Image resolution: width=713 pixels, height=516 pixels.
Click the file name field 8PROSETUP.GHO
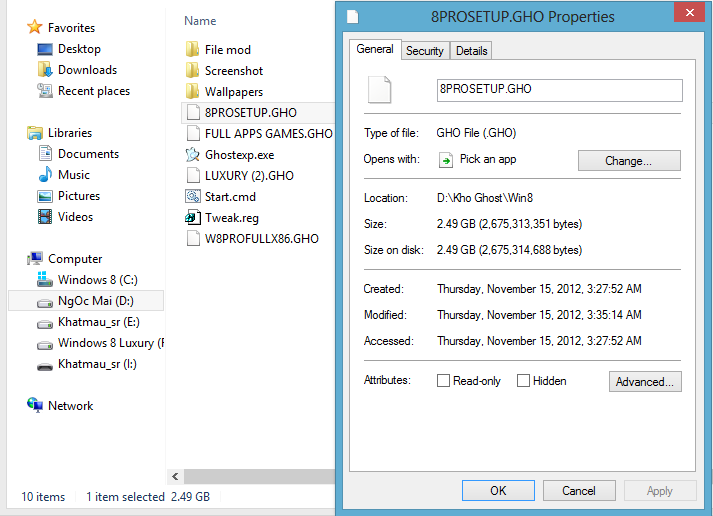coord(559,90)
